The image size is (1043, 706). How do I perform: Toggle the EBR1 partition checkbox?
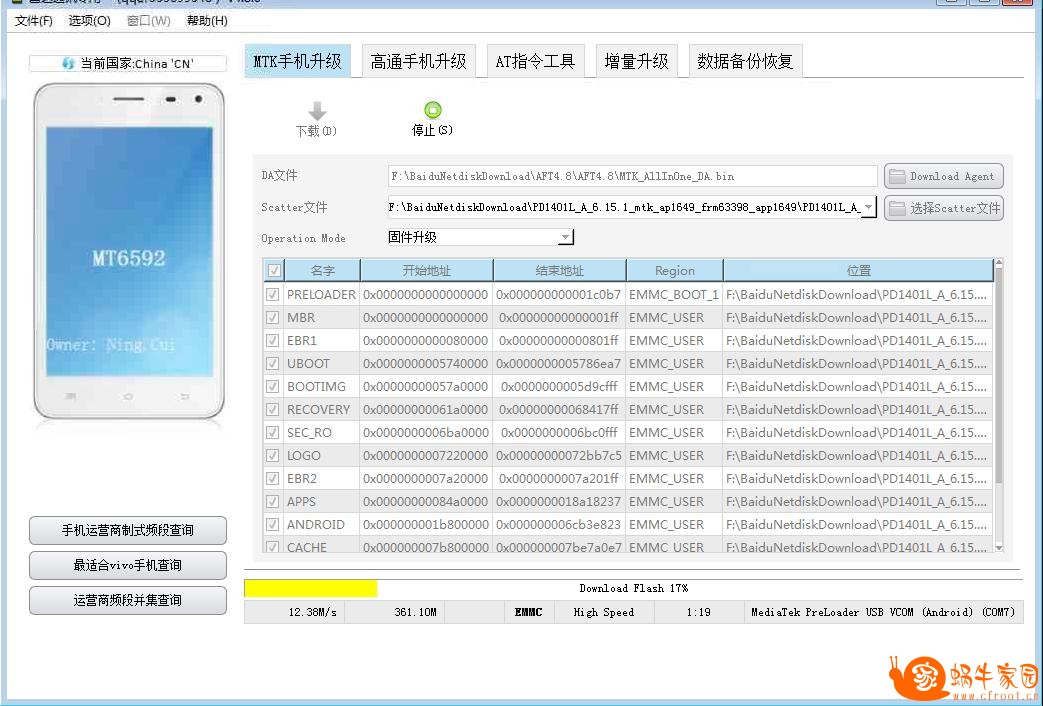point(273,341)
